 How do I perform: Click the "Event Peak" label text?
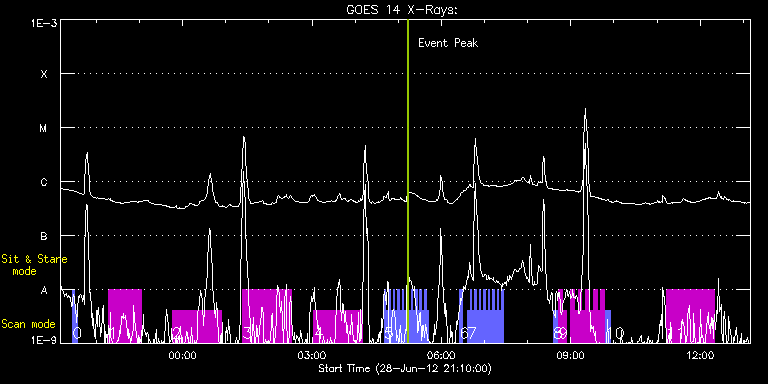coord(448,43)
